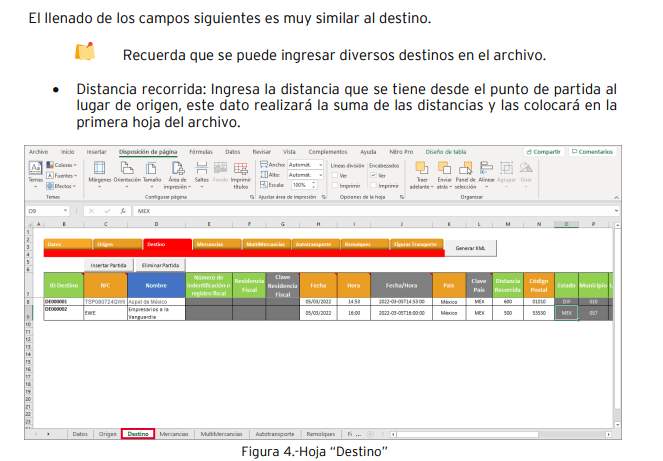Toggle the Ver checkbox under Encabezados

[x=373, y=175]
